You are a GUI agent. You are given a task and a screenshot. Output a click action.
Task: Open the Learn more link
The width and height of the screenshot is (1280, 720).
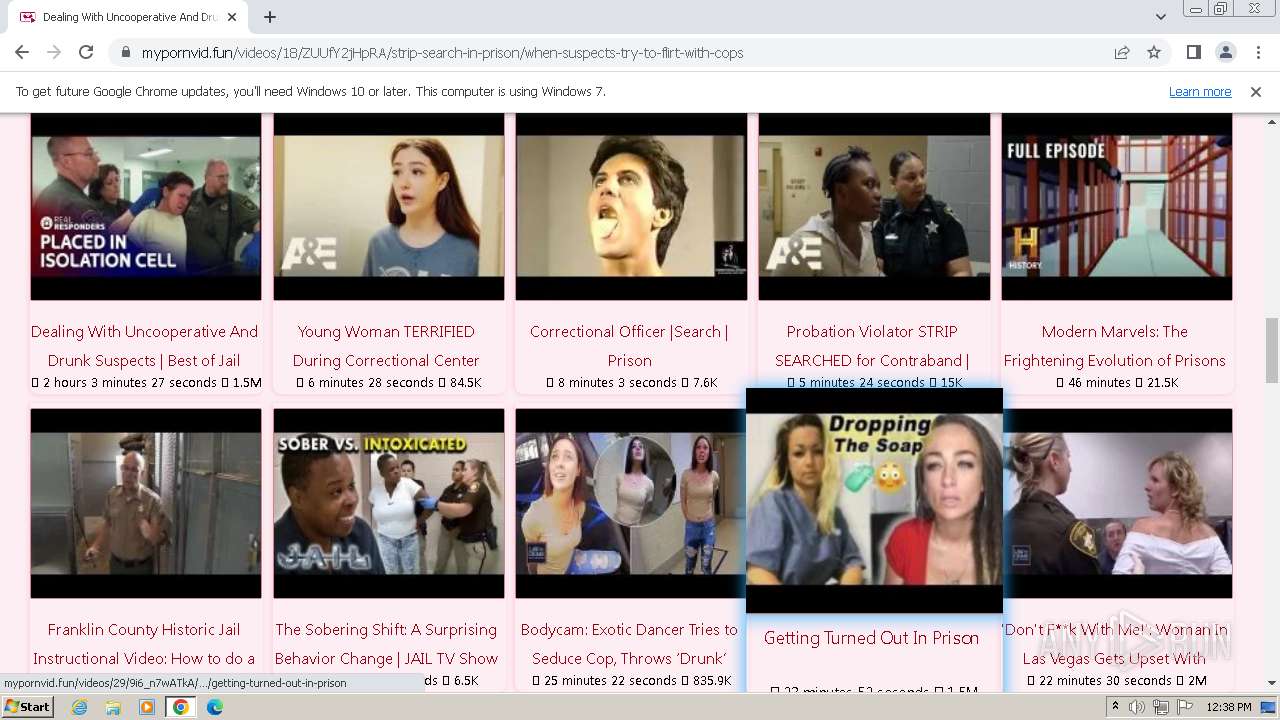click(x=1200, y=91)
